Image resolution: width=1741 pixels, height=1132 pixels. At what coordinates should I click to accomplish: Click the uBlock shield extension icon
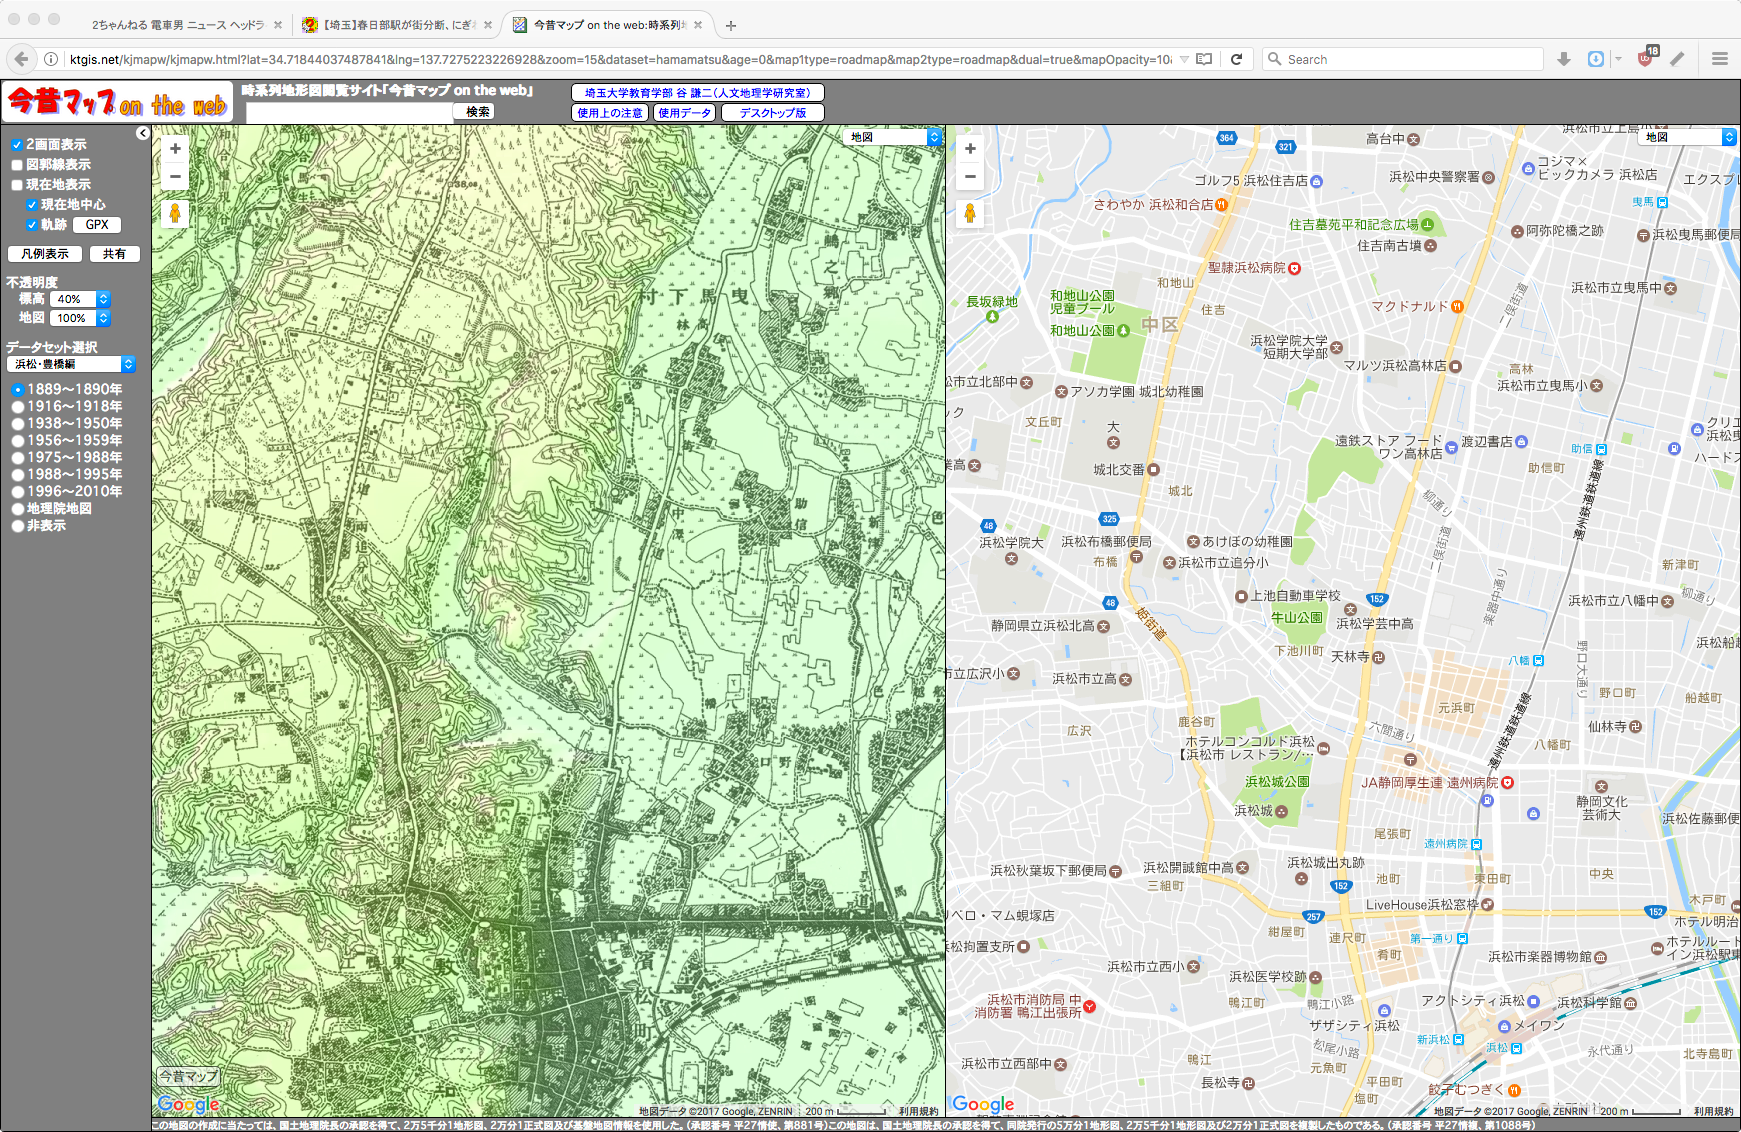[x=1646, y=58]
